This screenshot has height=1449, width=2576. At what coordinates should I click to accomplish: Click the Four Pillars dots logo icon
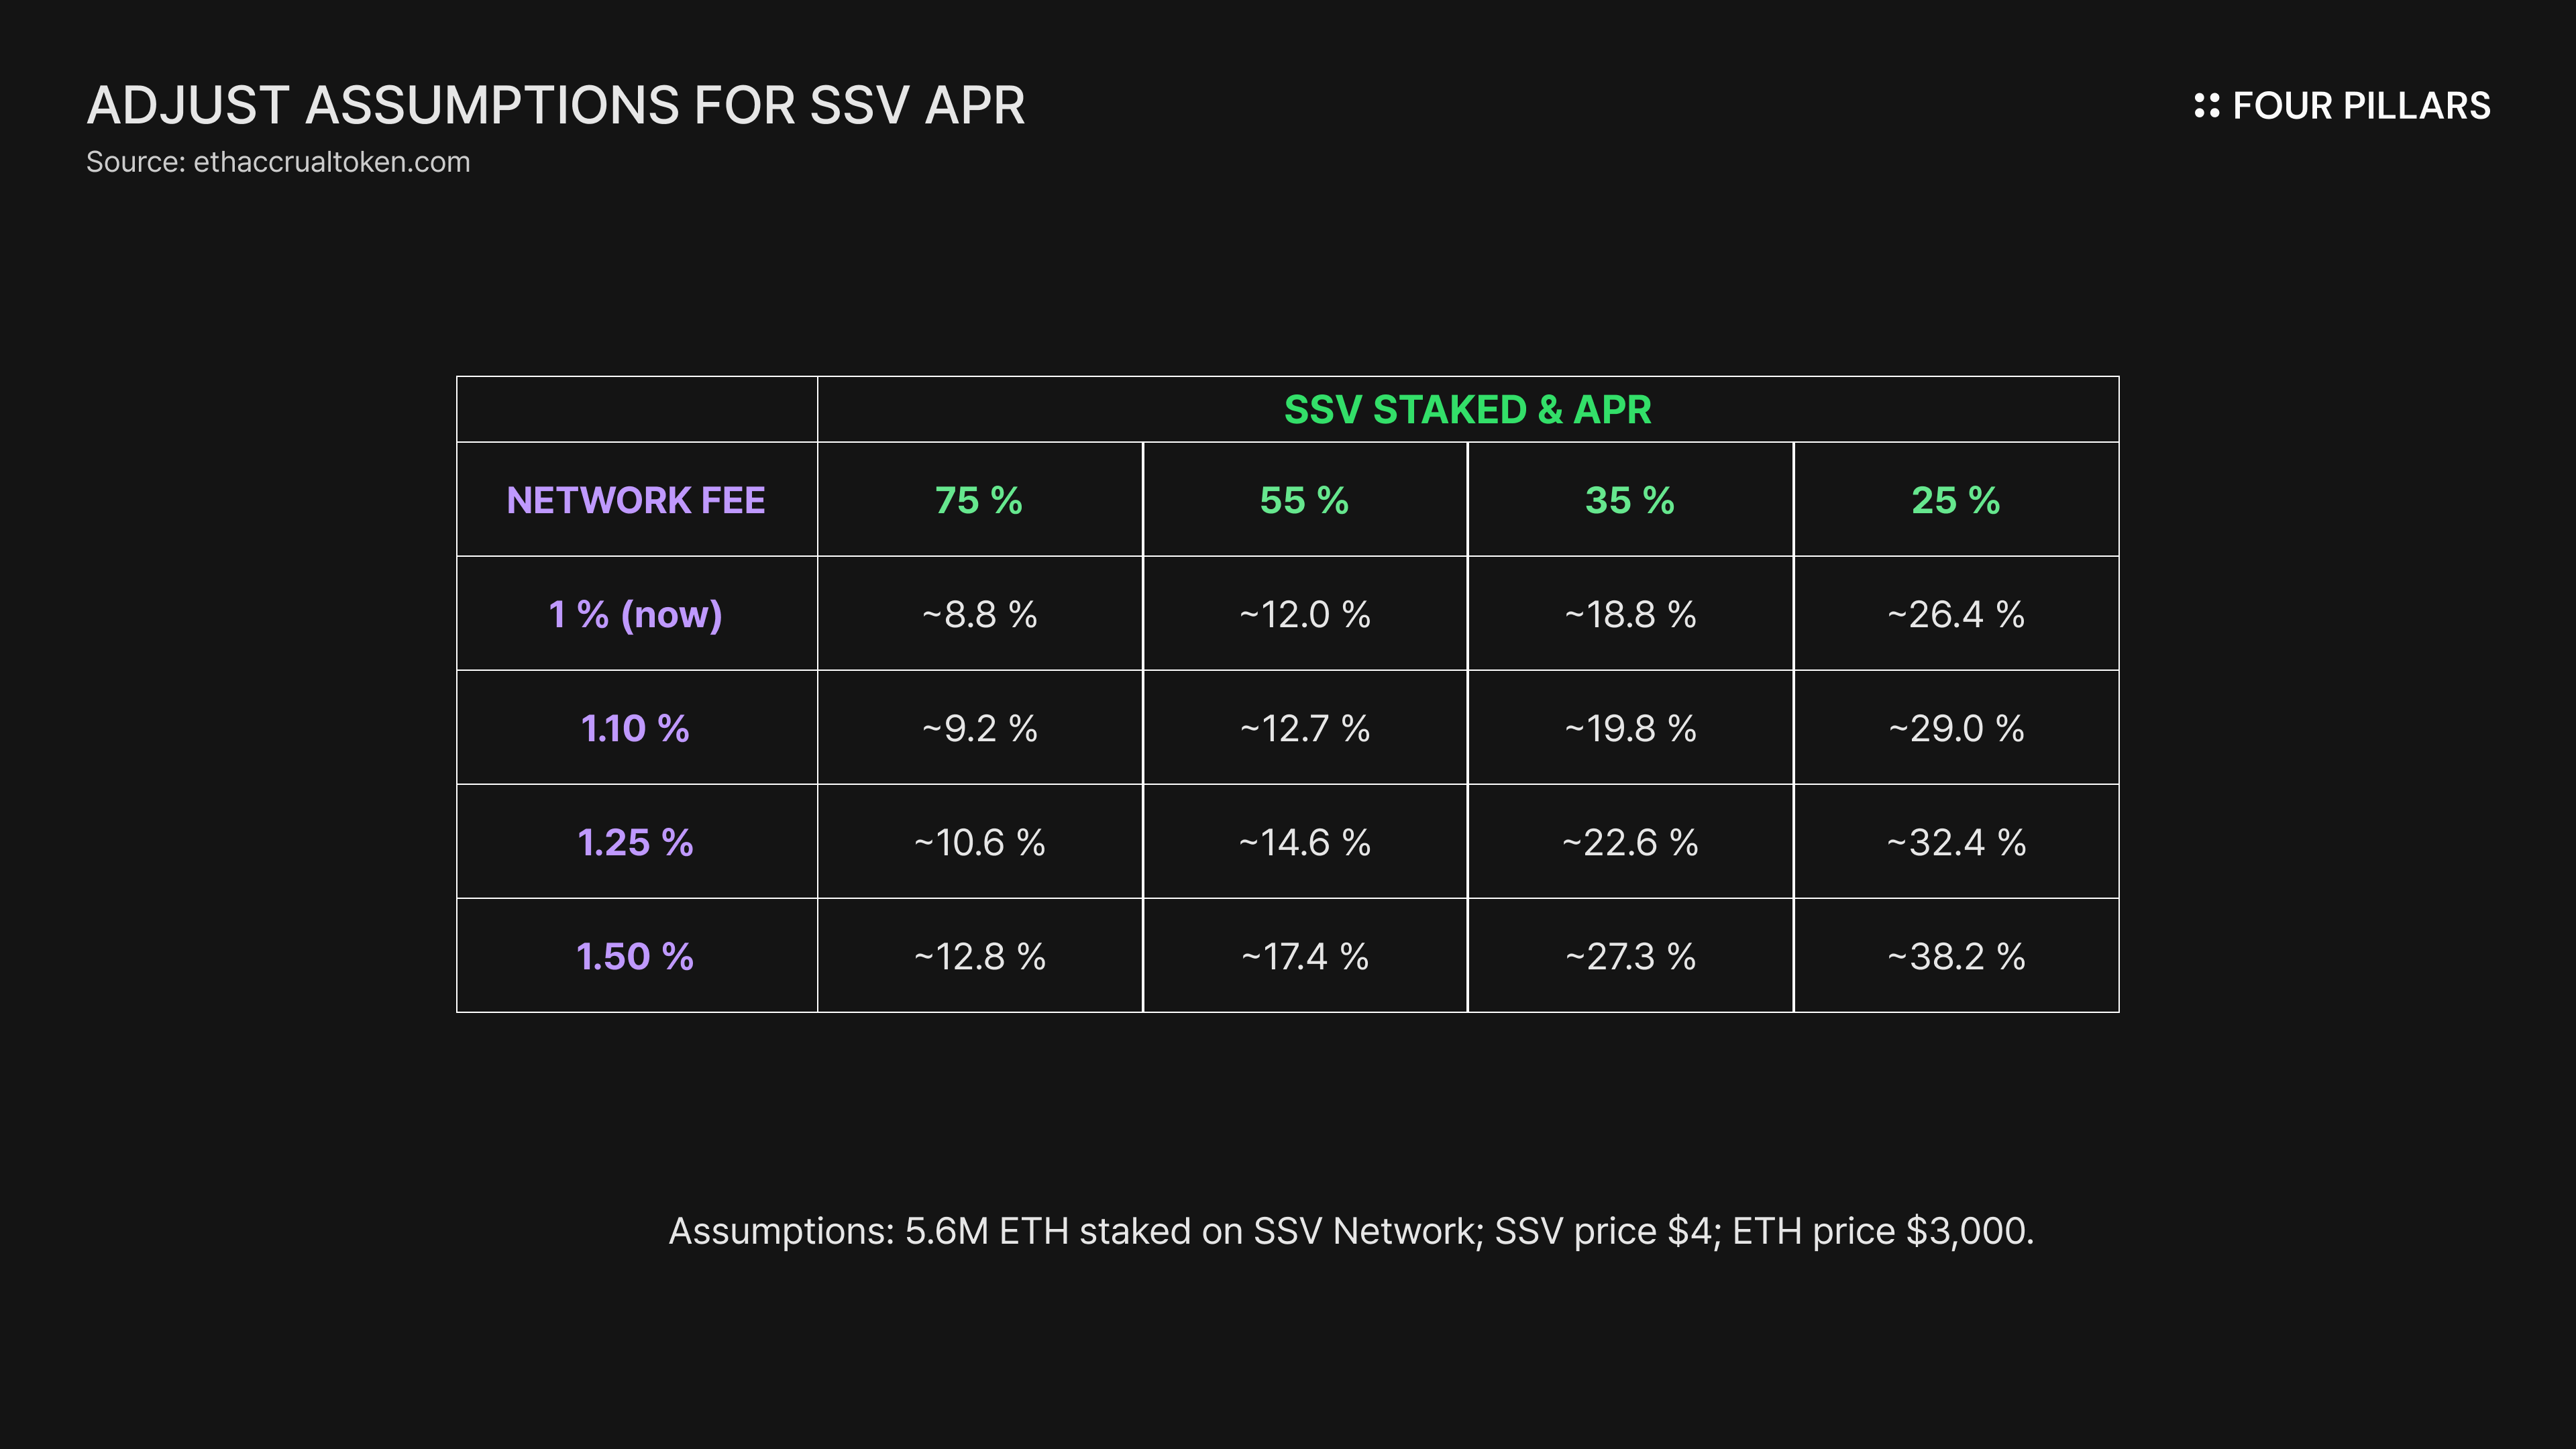click(2206, 105)
